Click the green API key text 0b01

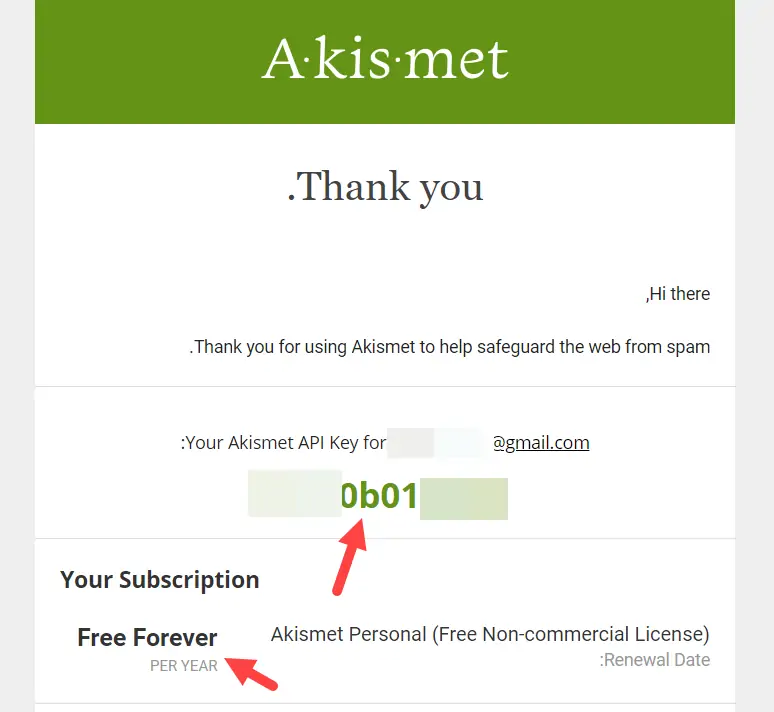(x=380, y=496)
